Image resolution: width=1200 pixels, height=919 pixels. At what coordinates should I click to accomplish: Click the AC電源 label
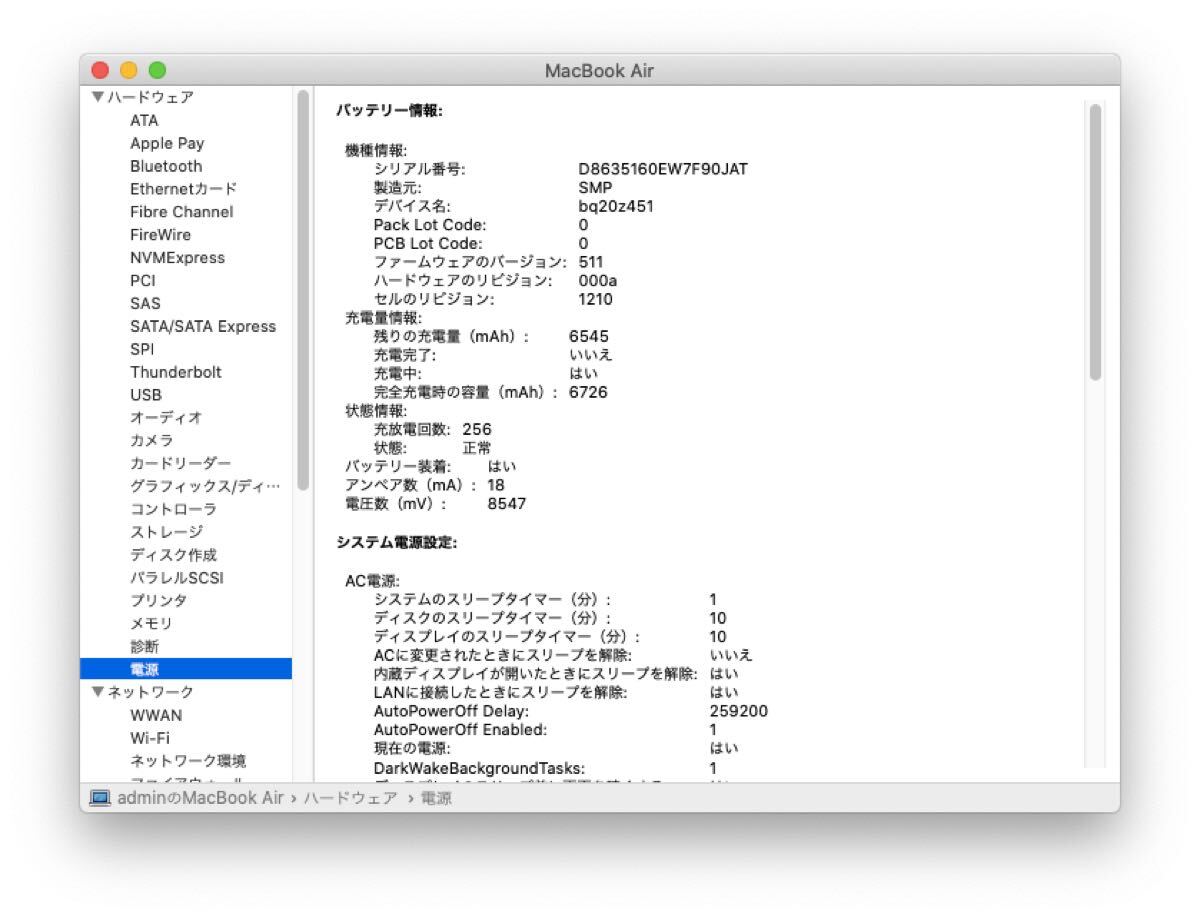[372, 581]
